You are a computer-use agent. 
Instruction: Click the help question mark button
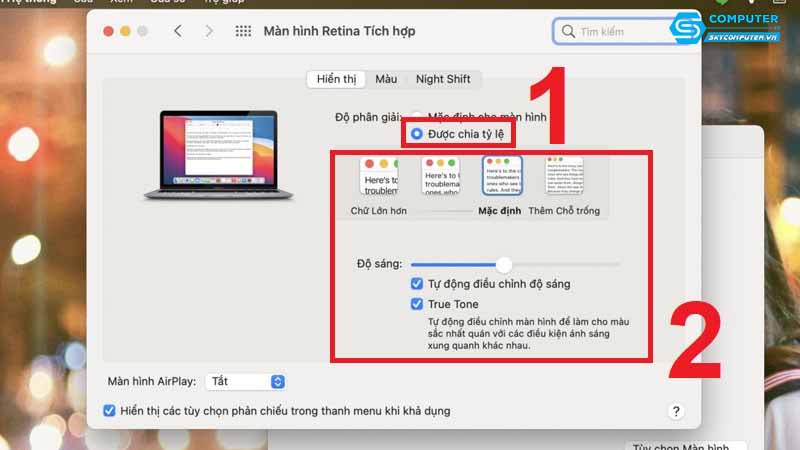[676, 411]
